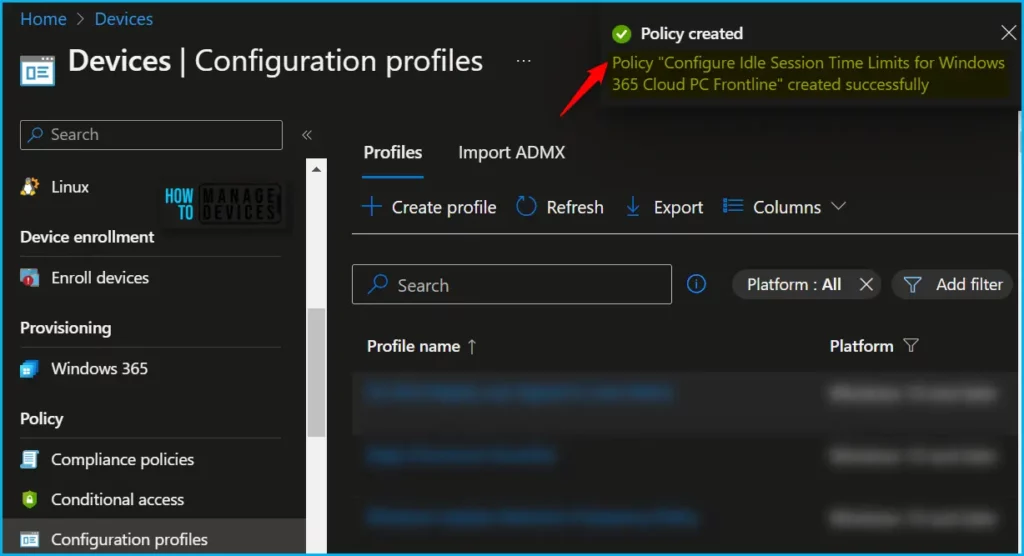The width and height of the screenshot is (1024, 556).
Task: Select Configuration profiles in the sidebar
Action: [x=129, y=539]
